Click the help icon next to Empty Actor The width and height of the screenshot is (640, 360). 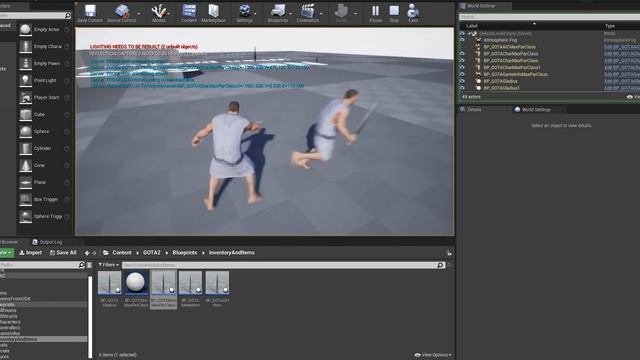point(67,30)
